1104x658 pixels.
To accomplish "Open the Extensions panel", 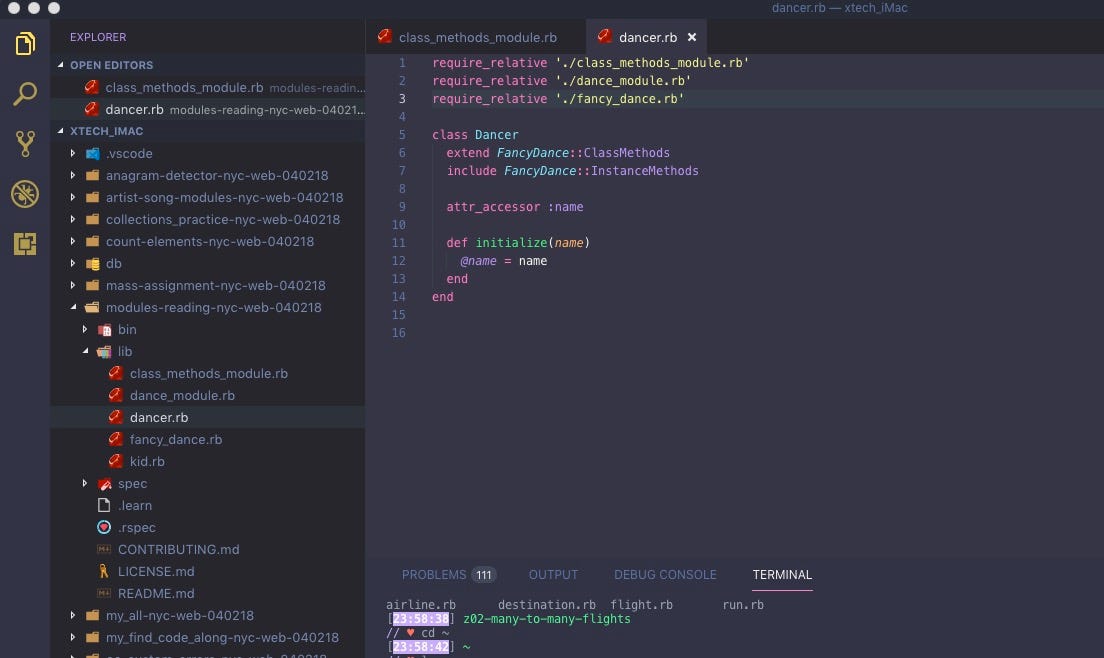I will point(24,243).
